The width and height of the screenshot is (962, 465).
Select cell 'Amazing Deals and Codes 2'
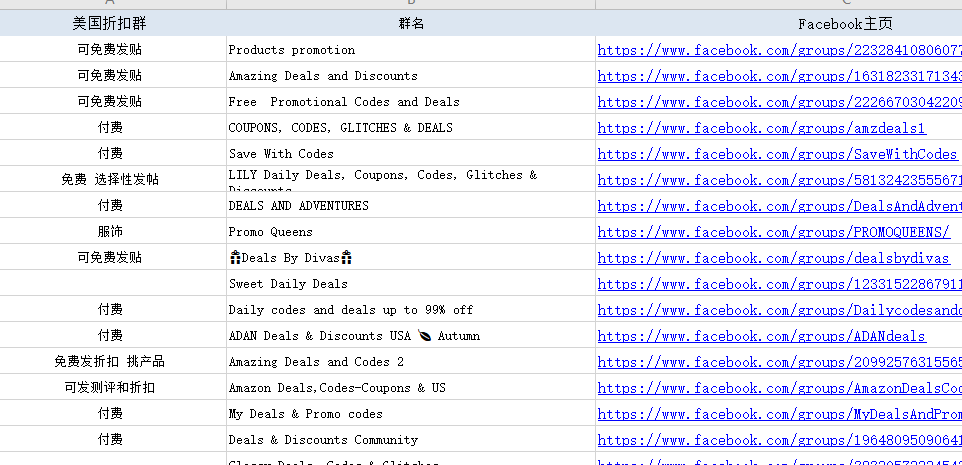click(411, 361)
